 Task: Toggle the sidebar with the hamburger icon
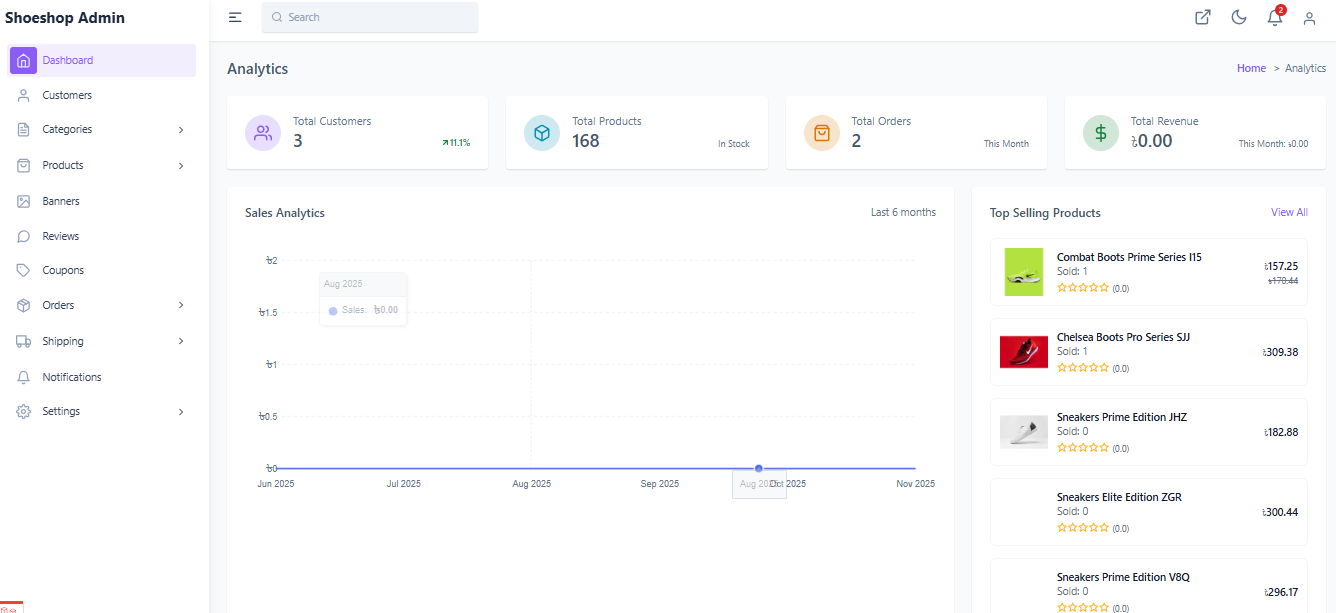[x=234, y=17]
